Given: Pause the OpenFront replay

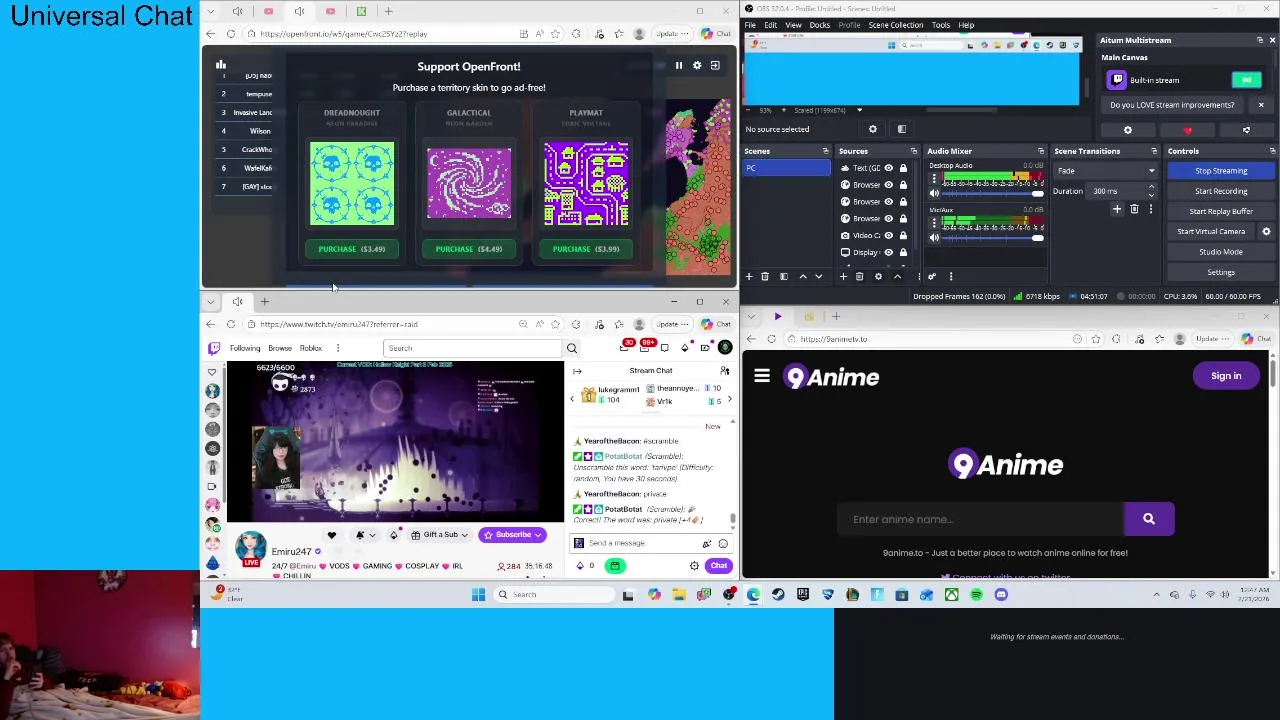Looking at the screenshot, I should point(678,65).
